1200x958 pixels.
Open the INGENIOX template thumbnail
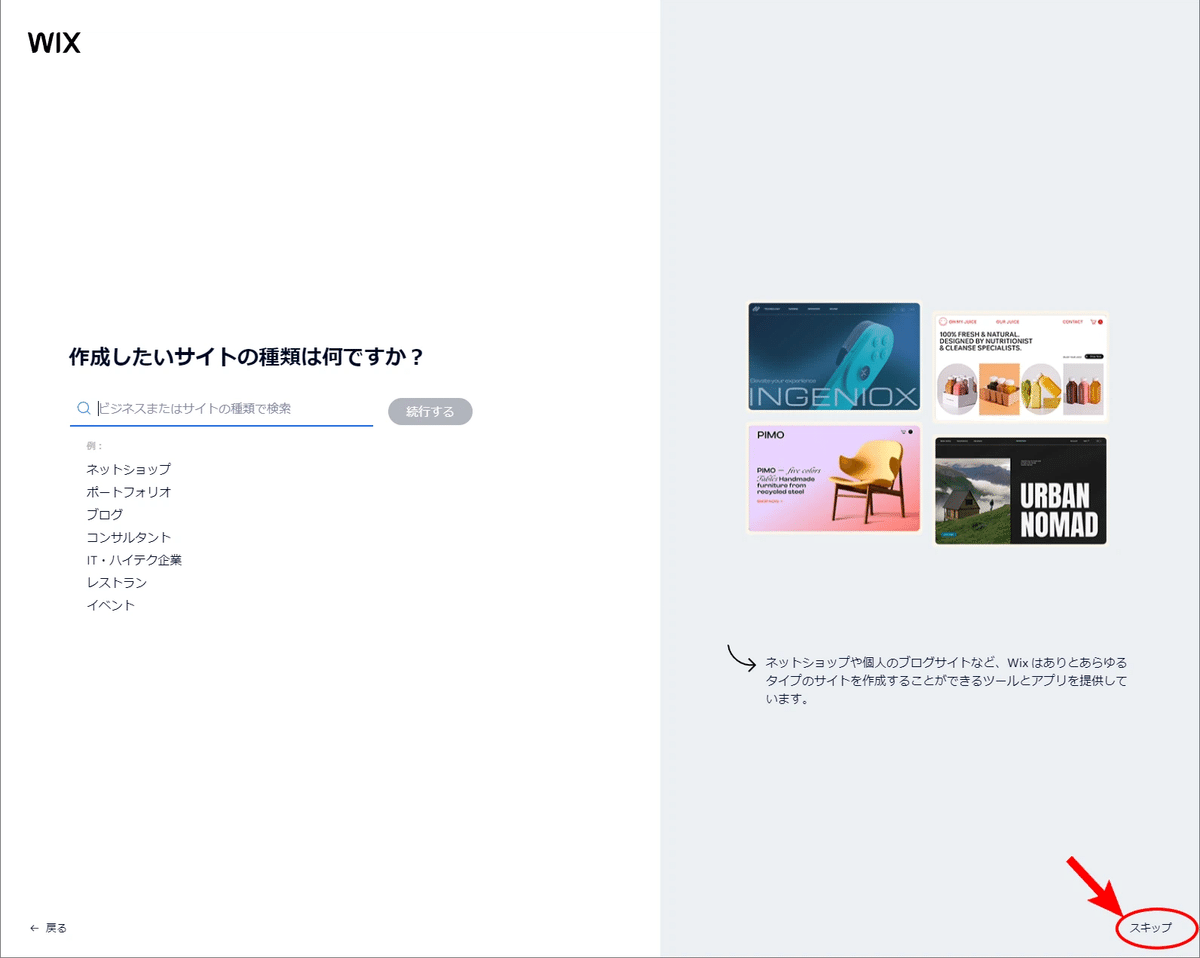tap(833, 357)
